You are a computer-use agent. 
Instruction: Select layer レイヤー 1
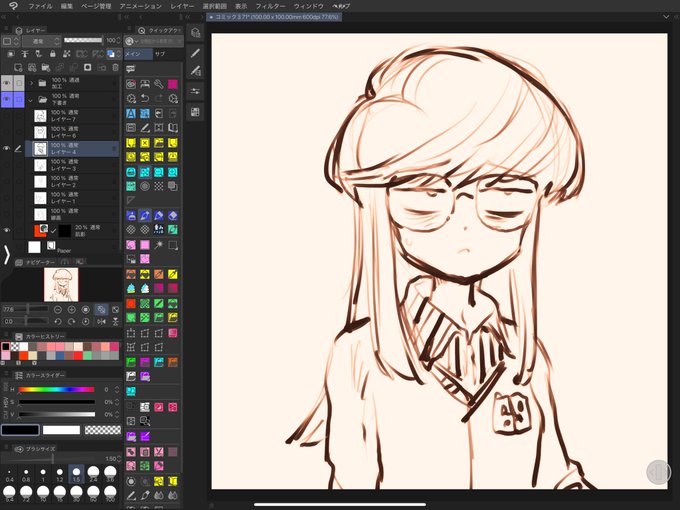tap(72, 198)
